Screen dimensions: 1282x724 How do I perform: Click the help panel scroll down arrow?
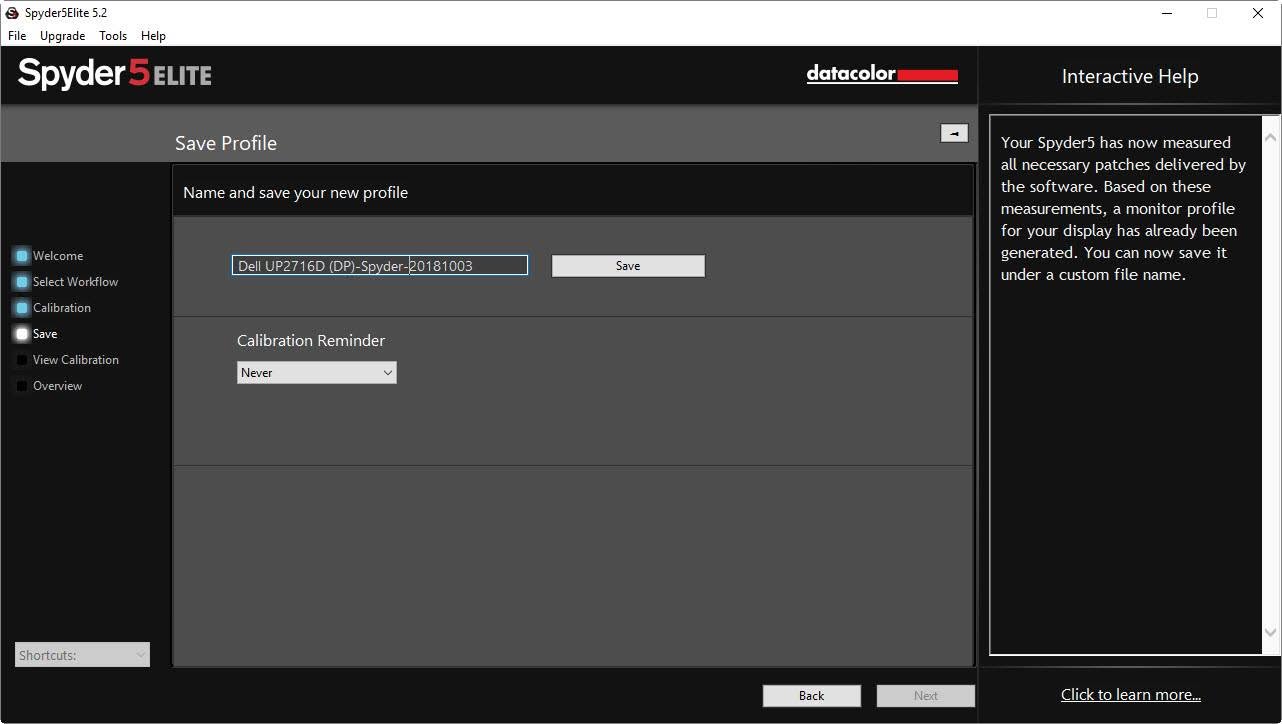(x=1271, y=632)
